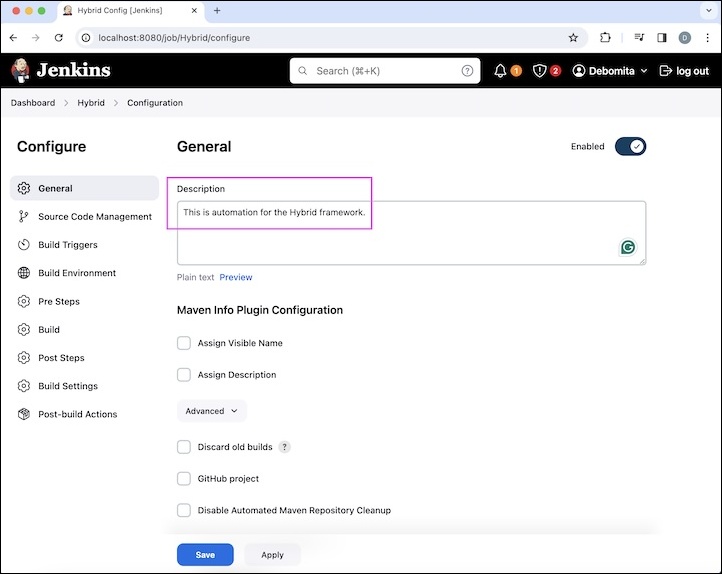
Task: Open the description Preview link
Action: click(236, 277)
